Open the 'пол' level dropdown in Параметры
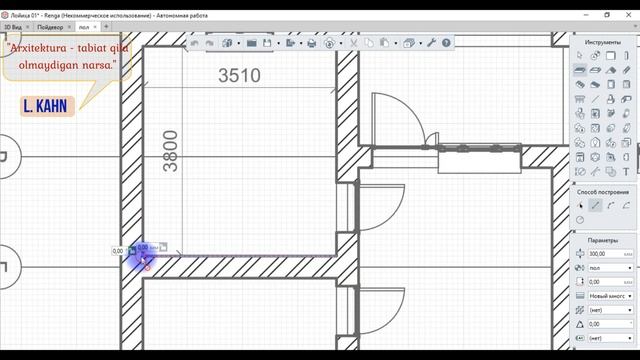The image size is (640, 360). [611, 268]
